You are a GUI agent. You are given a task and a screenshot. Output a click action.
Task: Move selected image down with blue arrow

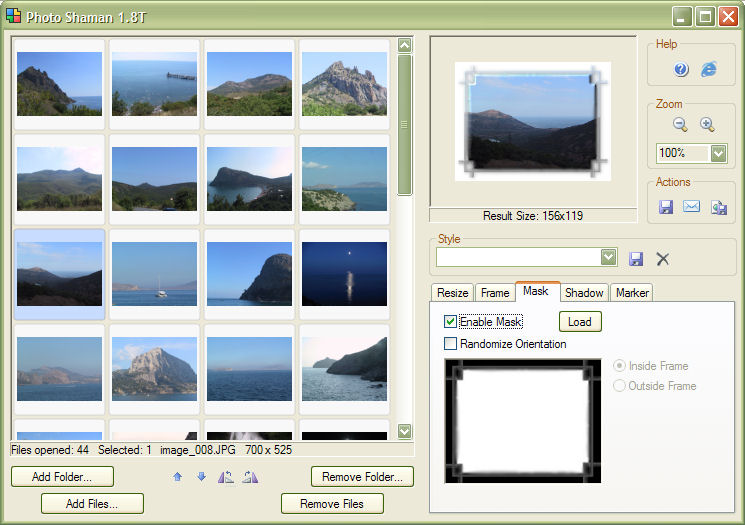[x=201, y=477]
